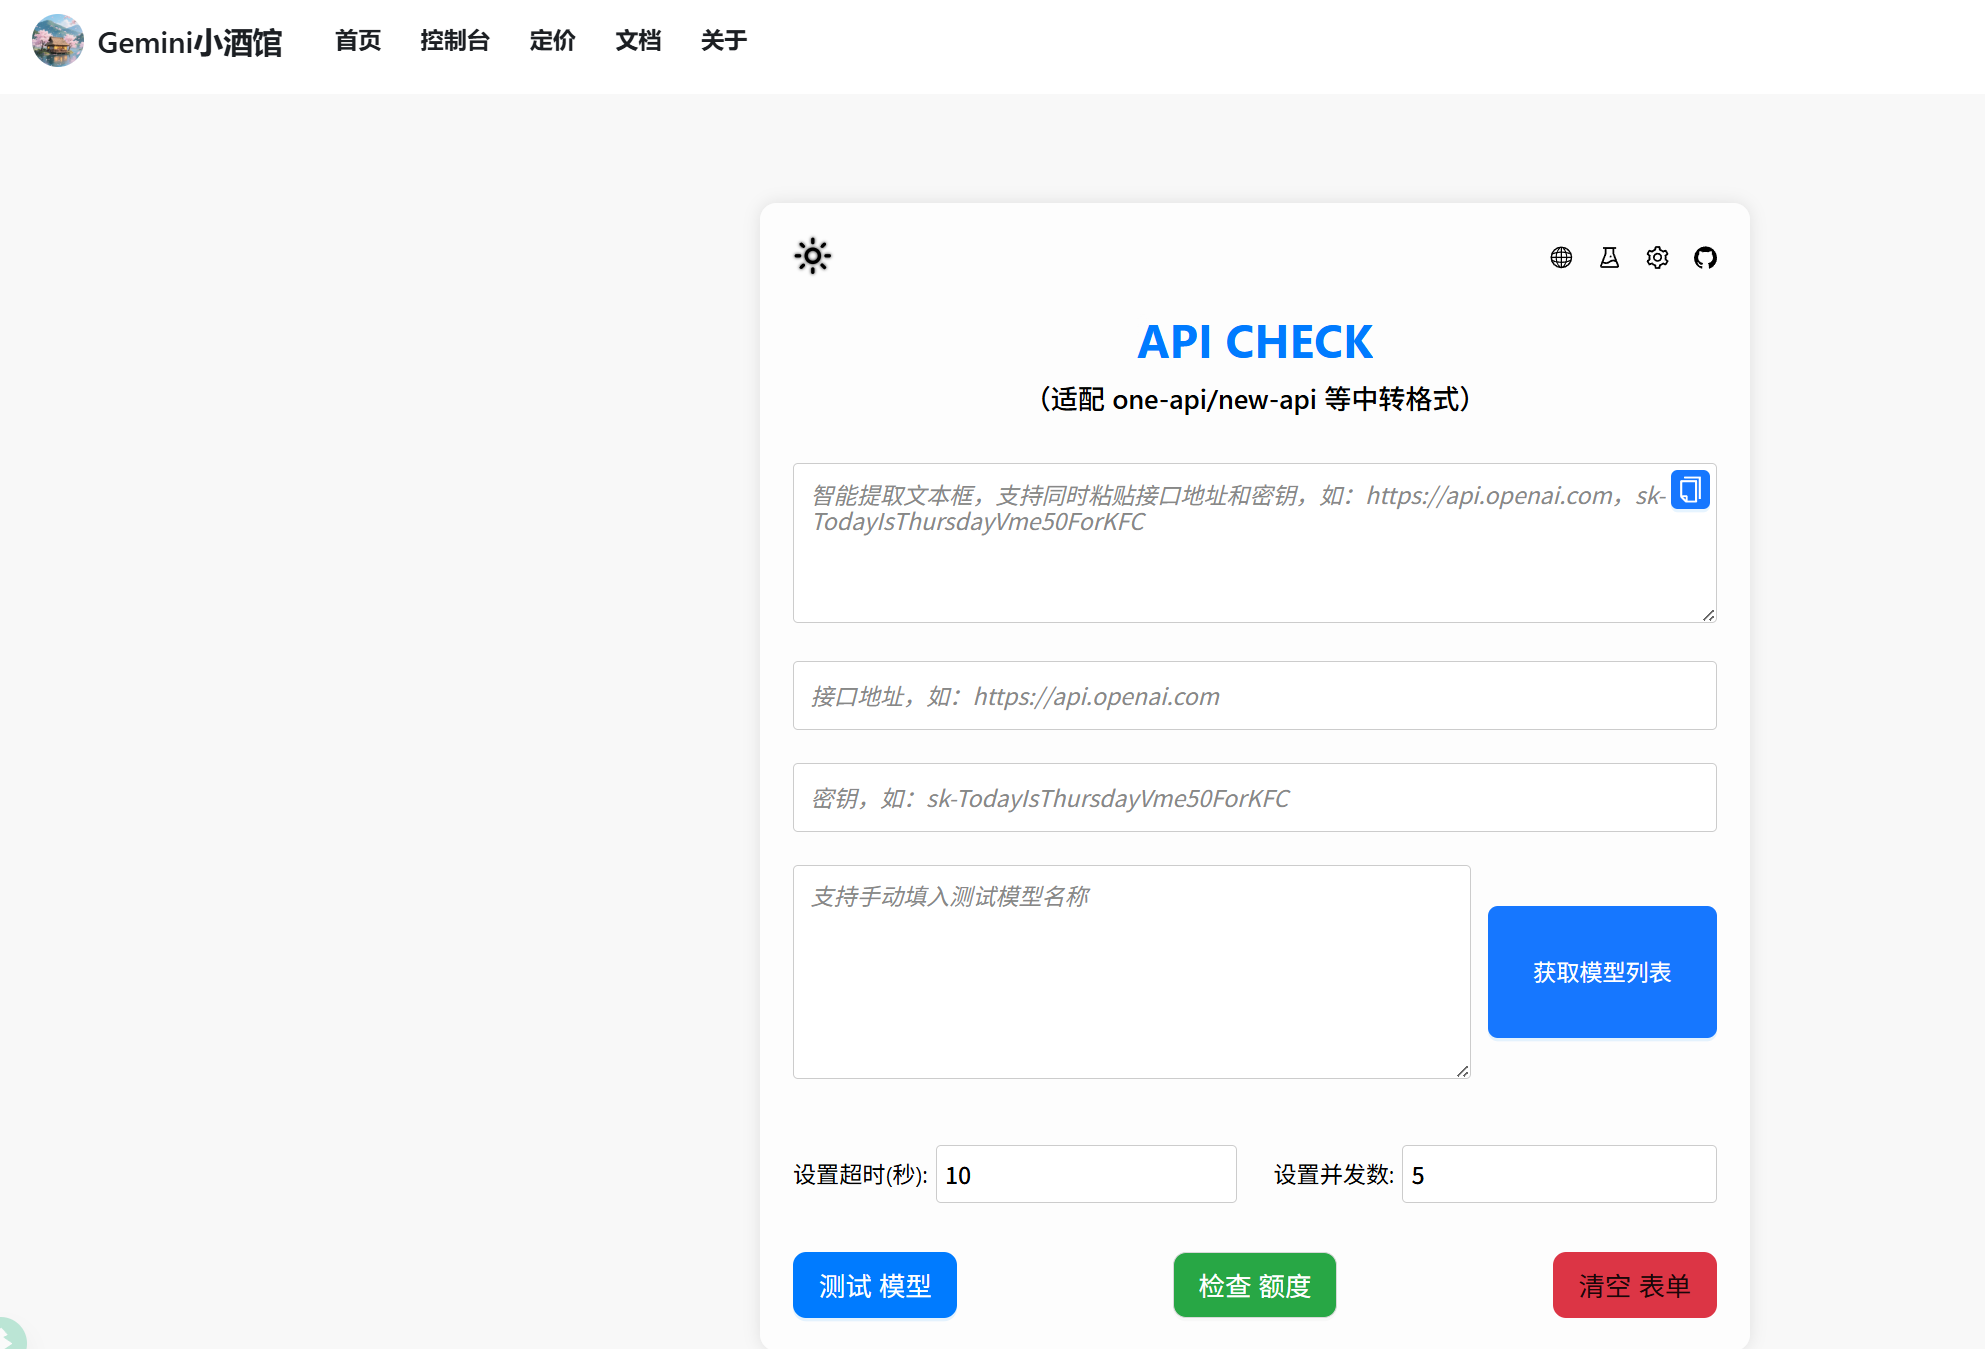Toggle the sun light/dark theme icon
Screen dimensions: 1985x1349
(x=812, y=256)
